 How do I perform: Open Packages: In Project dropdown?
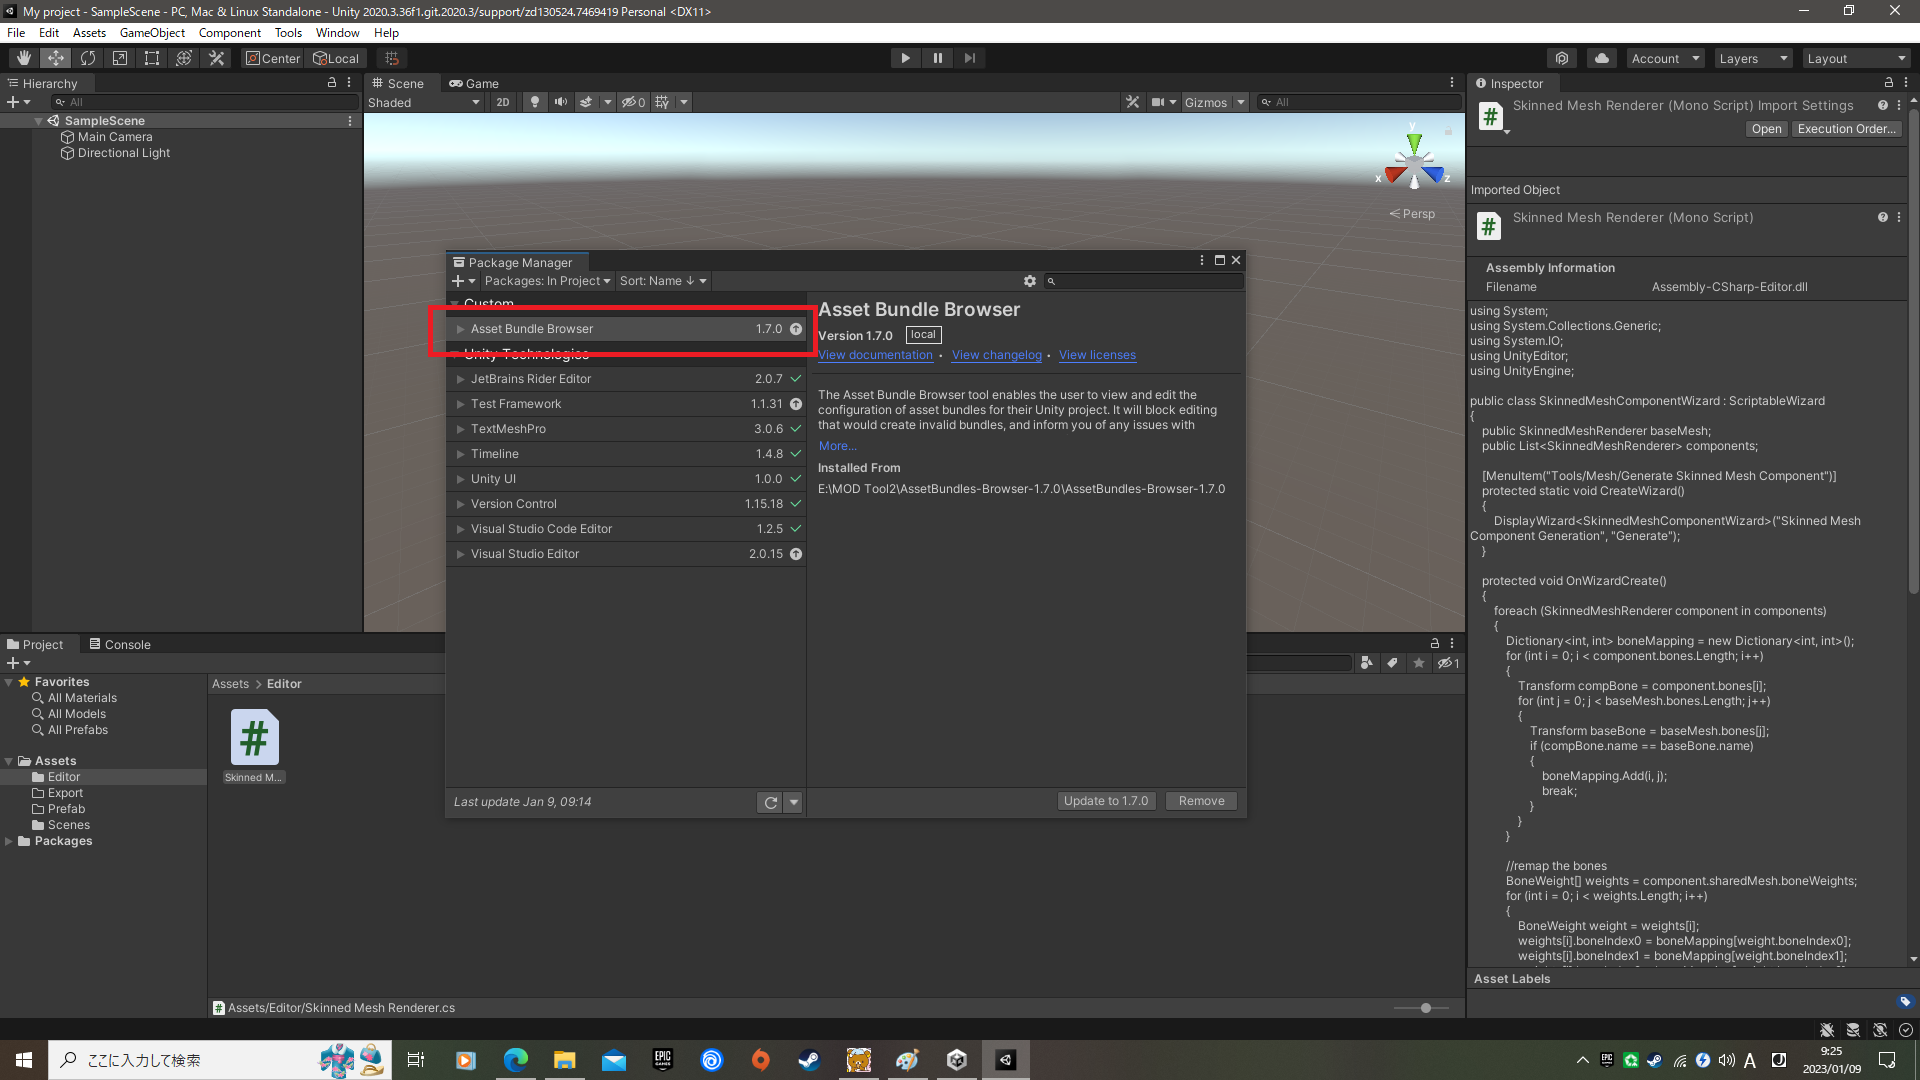click(x=547, y=281)
